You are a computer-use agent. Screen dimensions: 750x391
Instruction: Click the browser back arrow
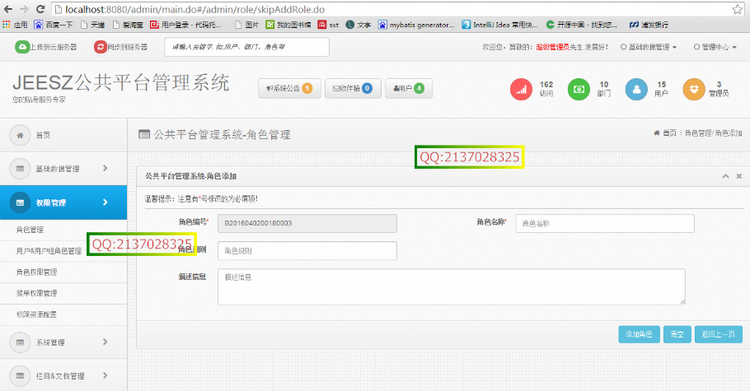pyautogui.click(x=8, y=9)
